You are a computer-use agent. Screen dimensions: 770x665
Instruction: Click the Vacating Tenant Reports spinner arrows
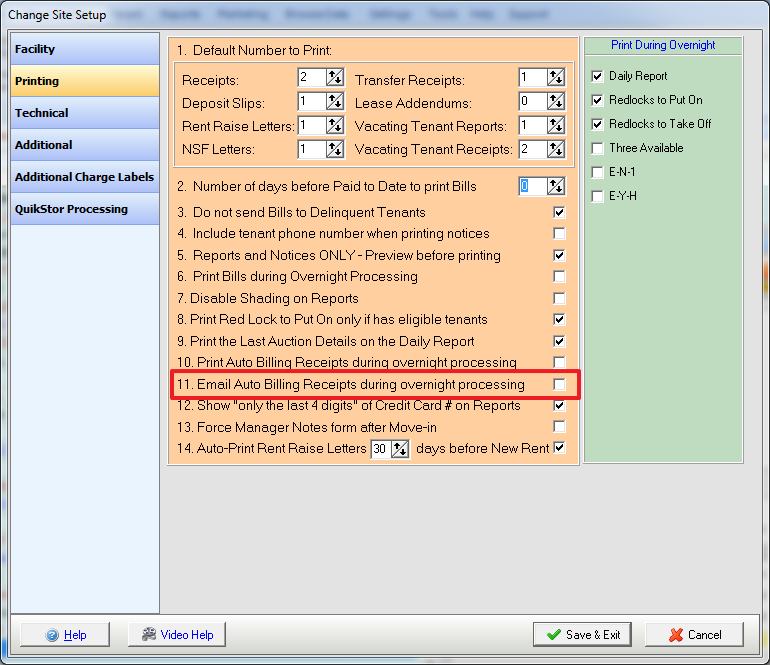tap(556, 125)
